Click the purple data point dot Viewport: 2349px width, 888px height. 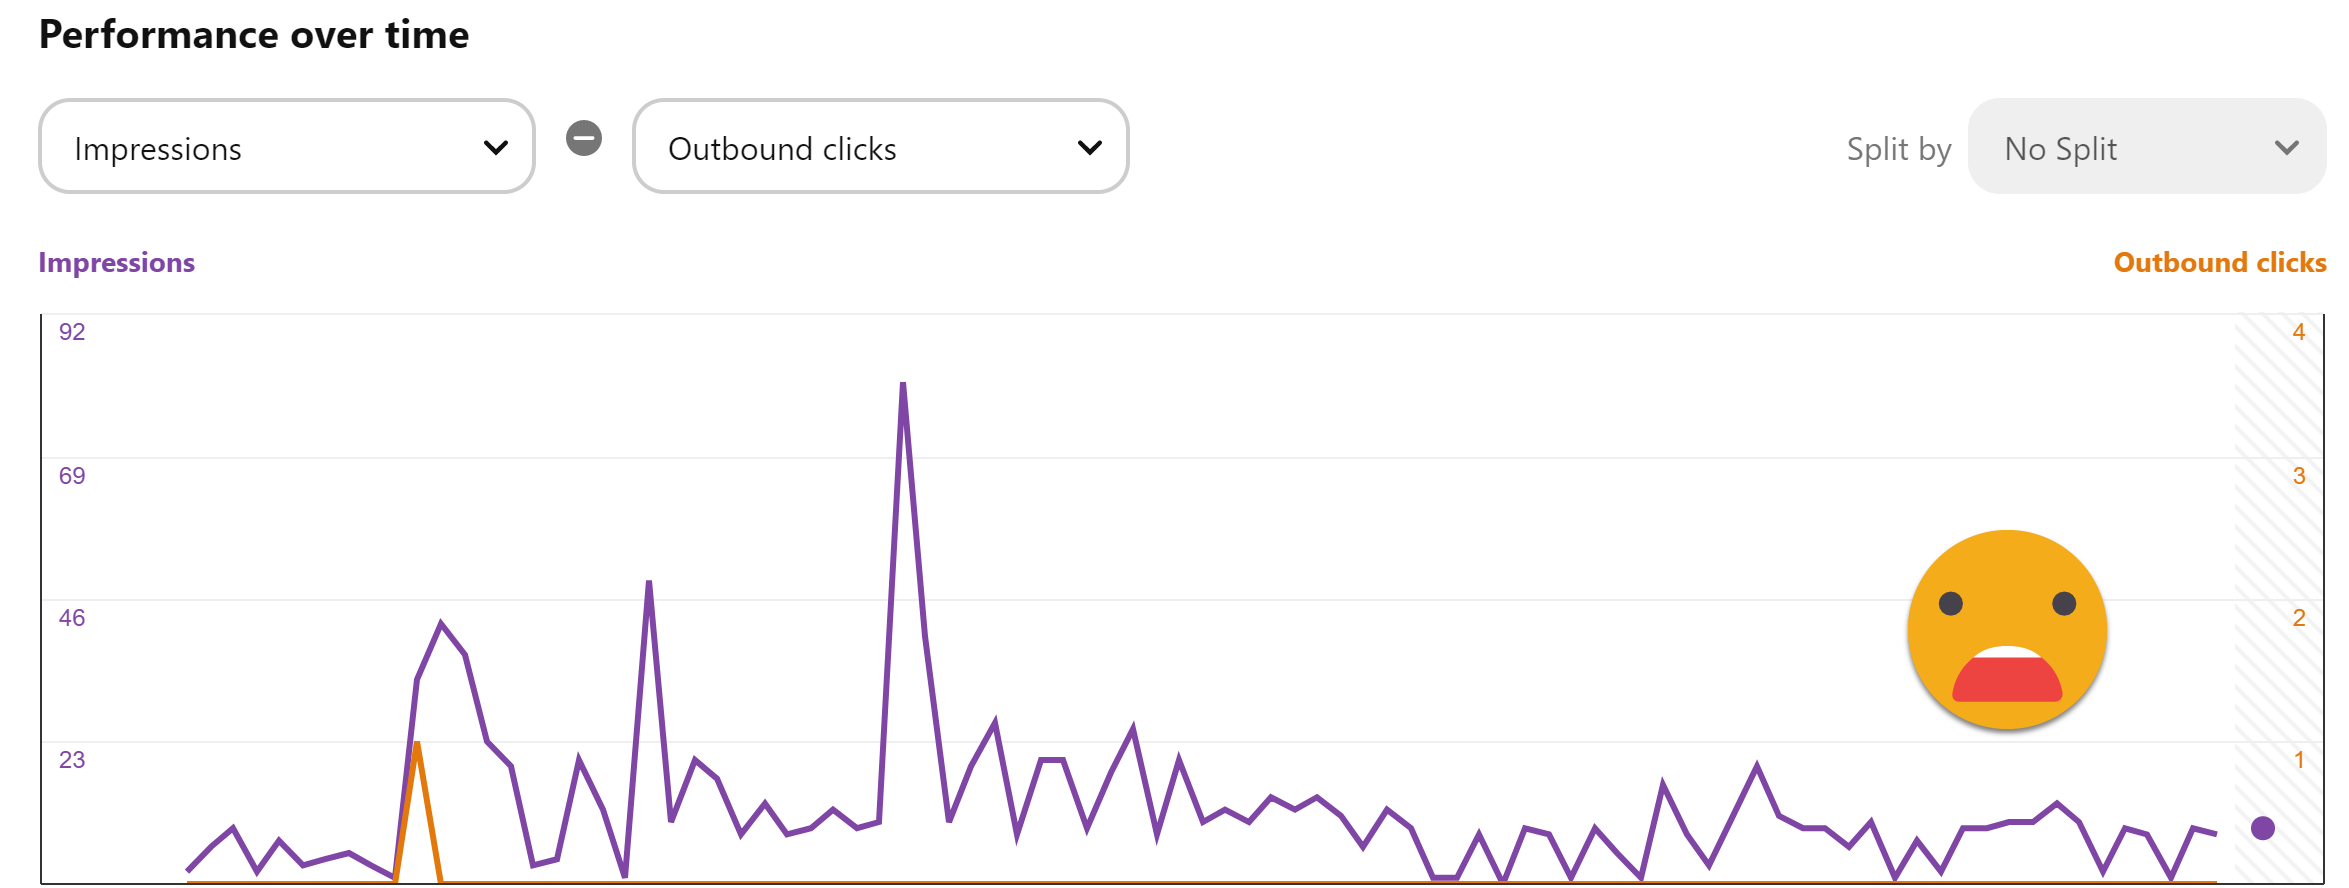(x=2263, y=828)
